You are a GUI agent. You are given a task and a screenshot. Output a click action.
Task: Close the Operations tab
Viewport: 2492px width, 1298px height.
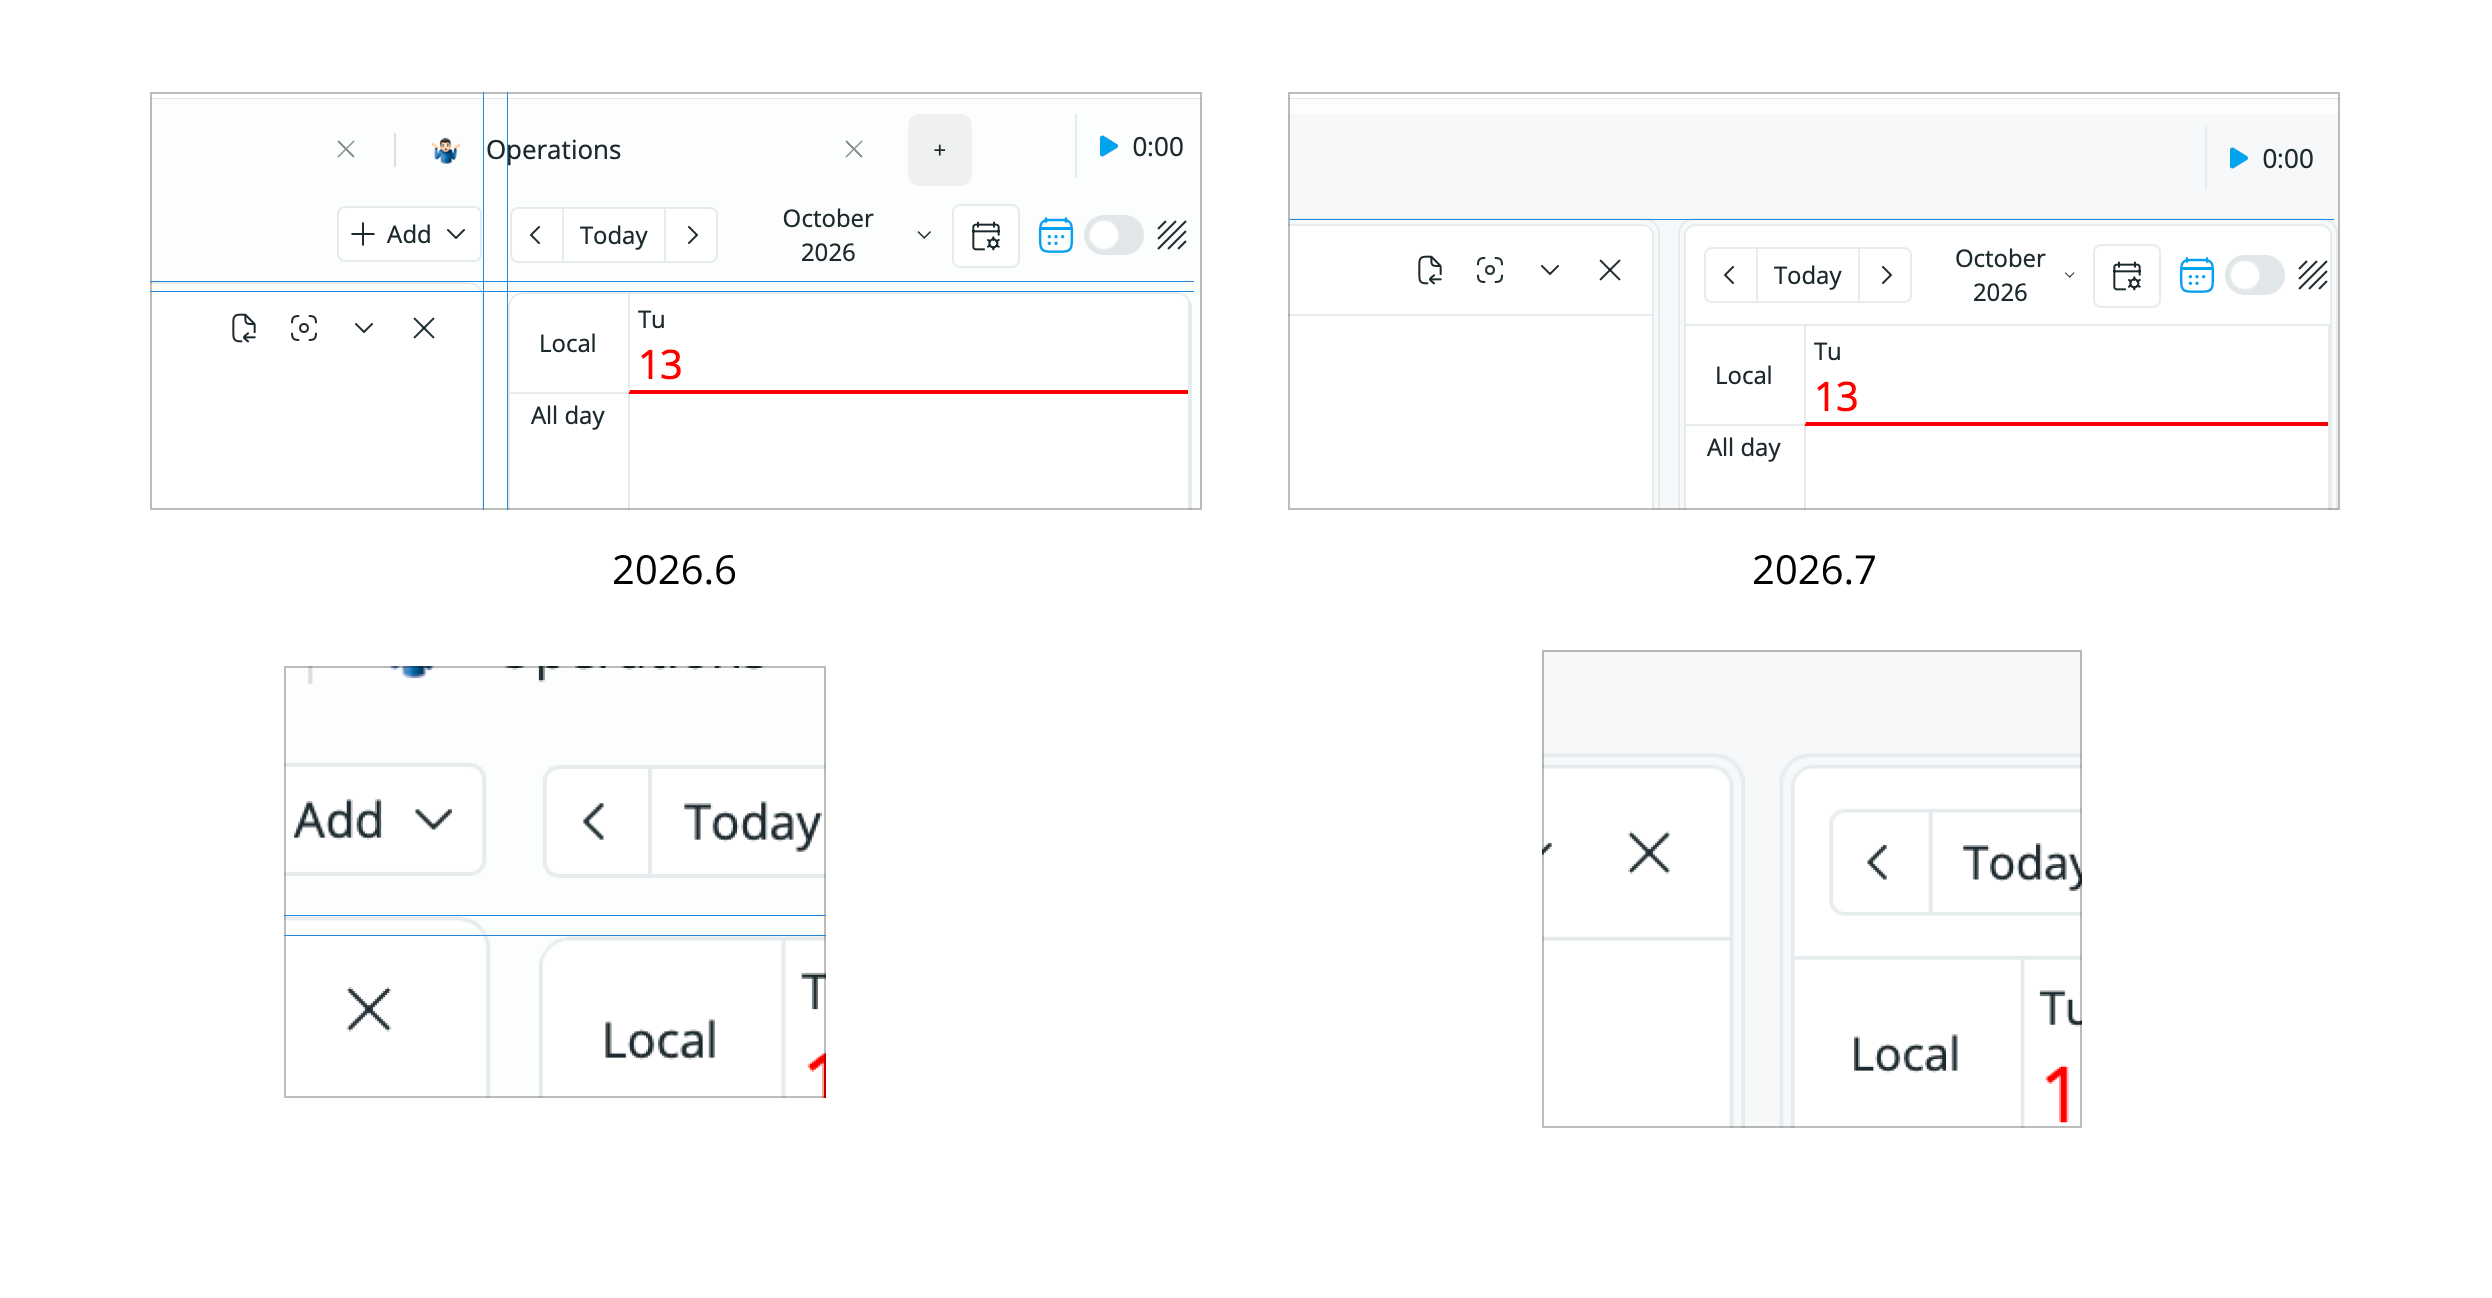pyautogui.click(x=854, y=149)
